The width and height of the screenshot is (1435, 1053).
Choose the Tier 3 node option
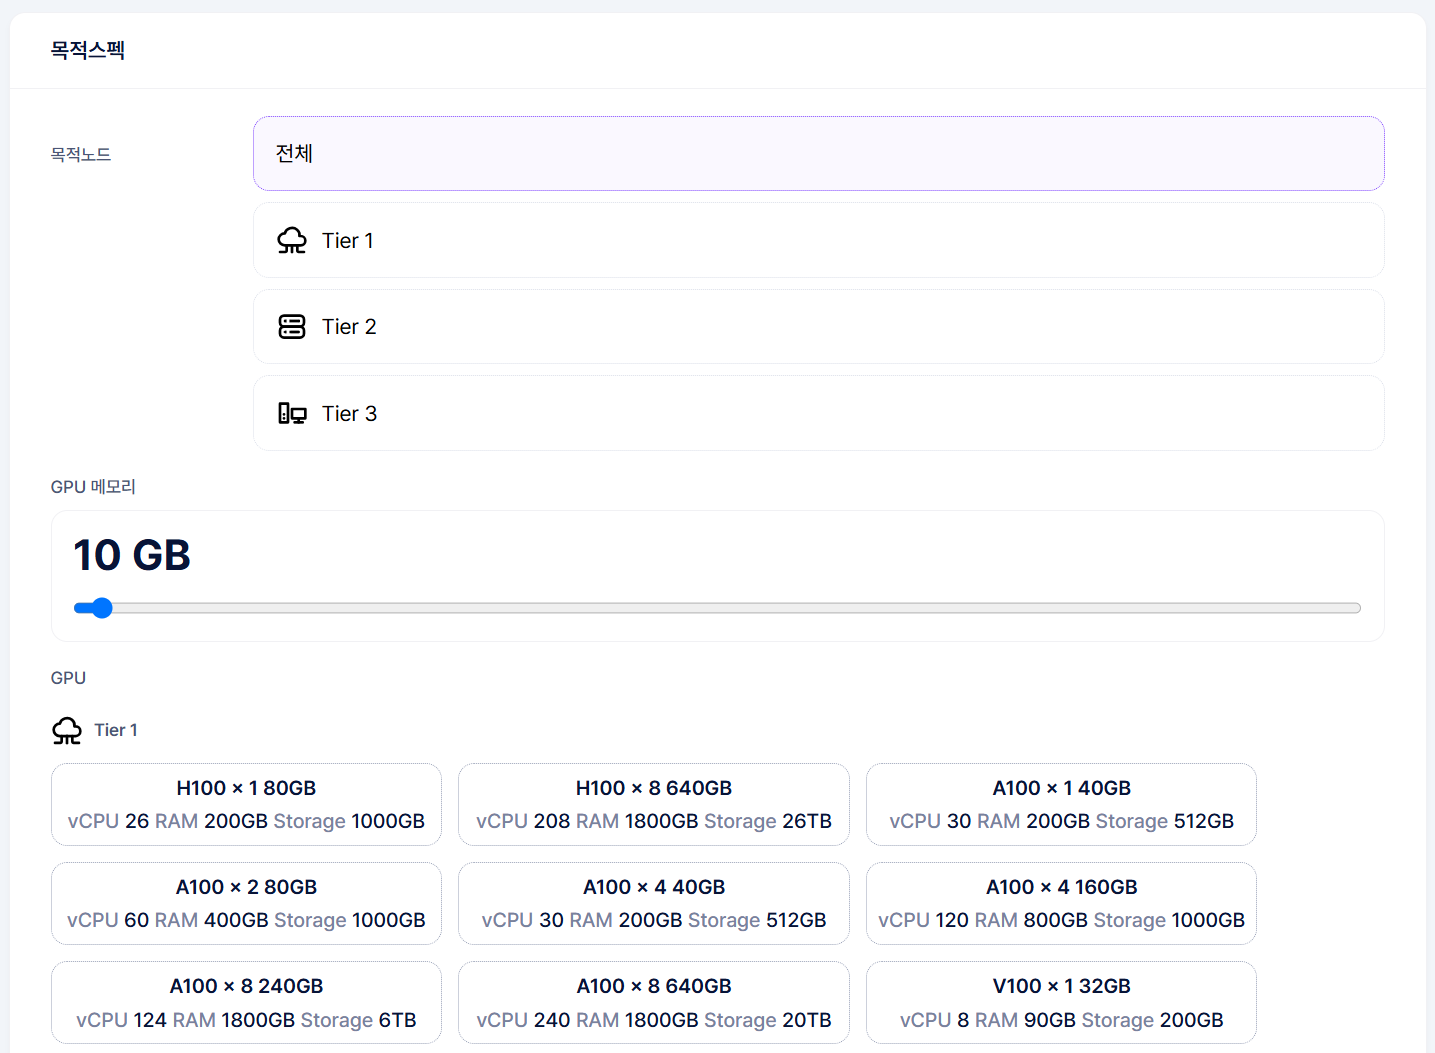[818, 413]
